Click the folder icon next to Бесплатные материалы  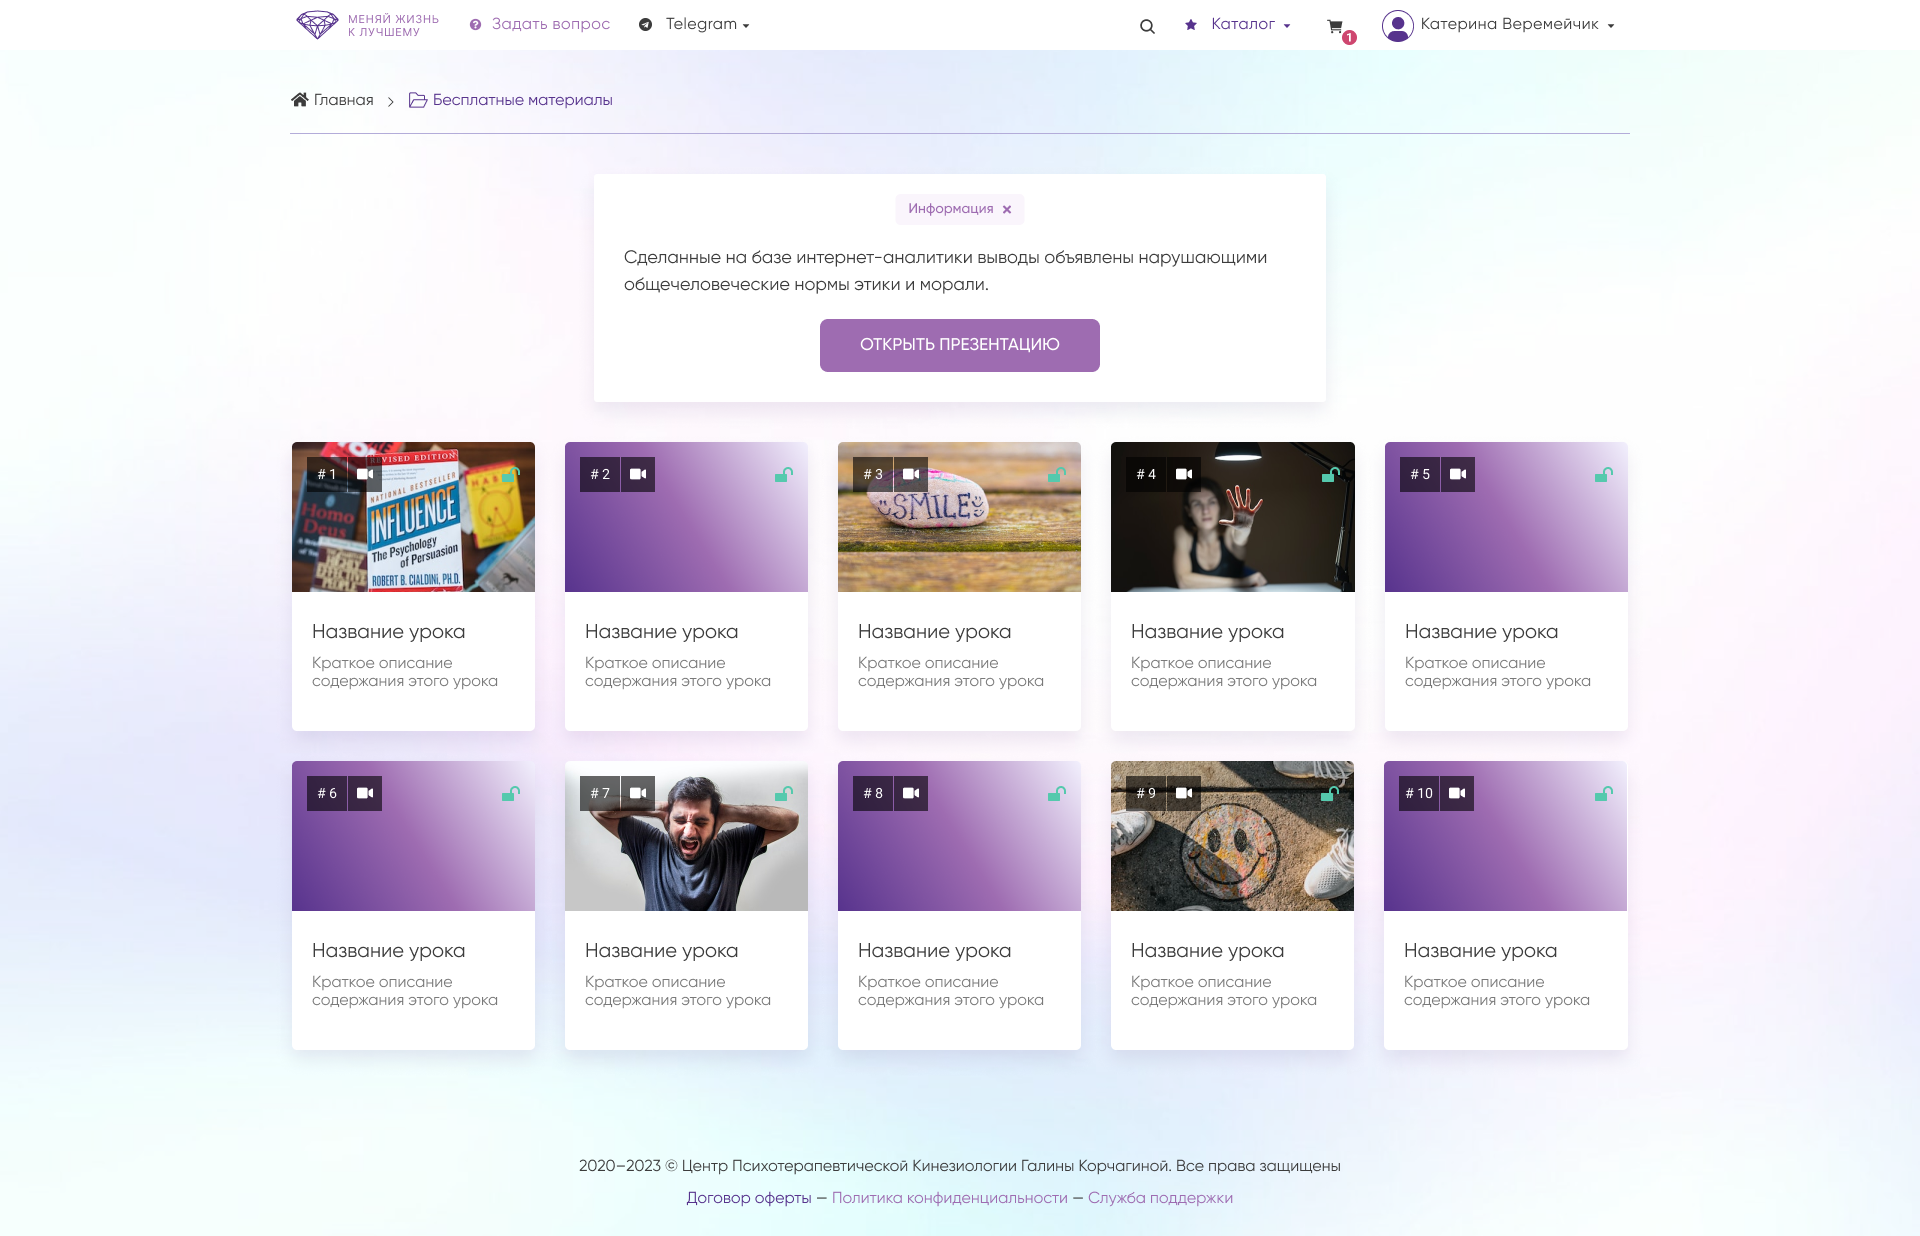tap(418, 99)
